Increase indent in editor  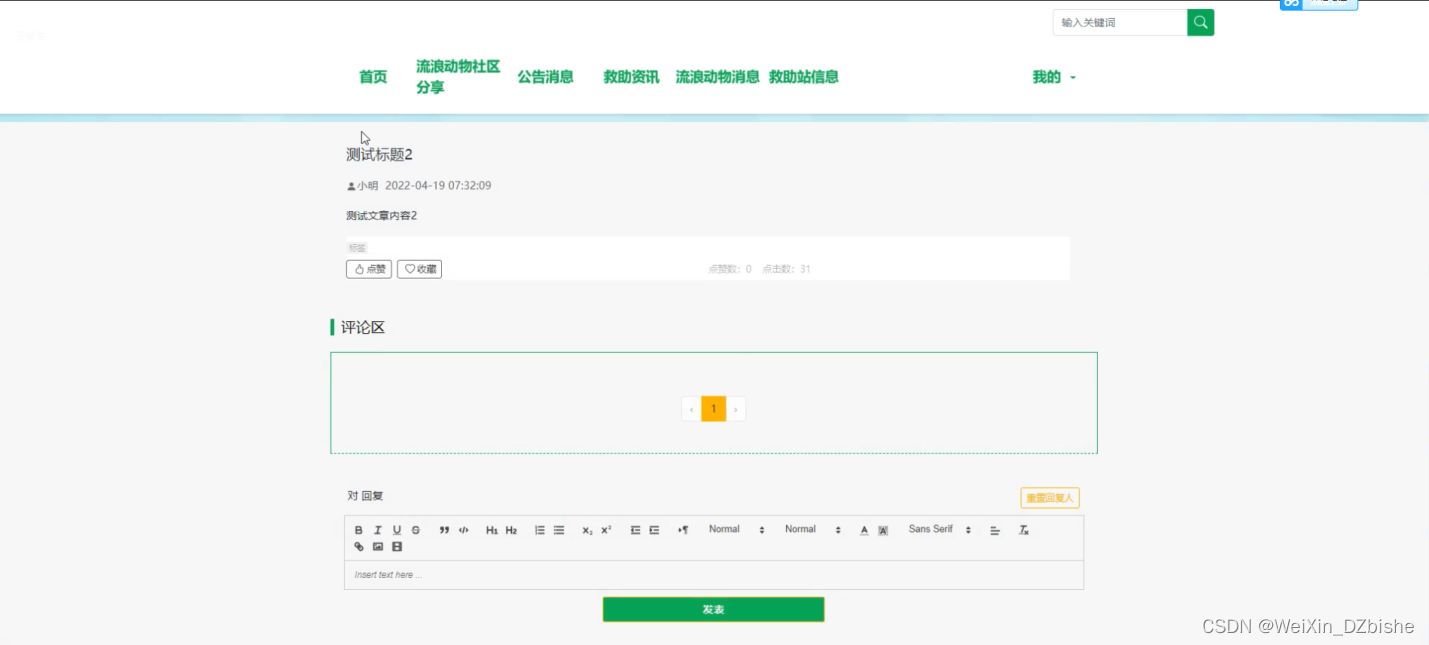[654, 530]
